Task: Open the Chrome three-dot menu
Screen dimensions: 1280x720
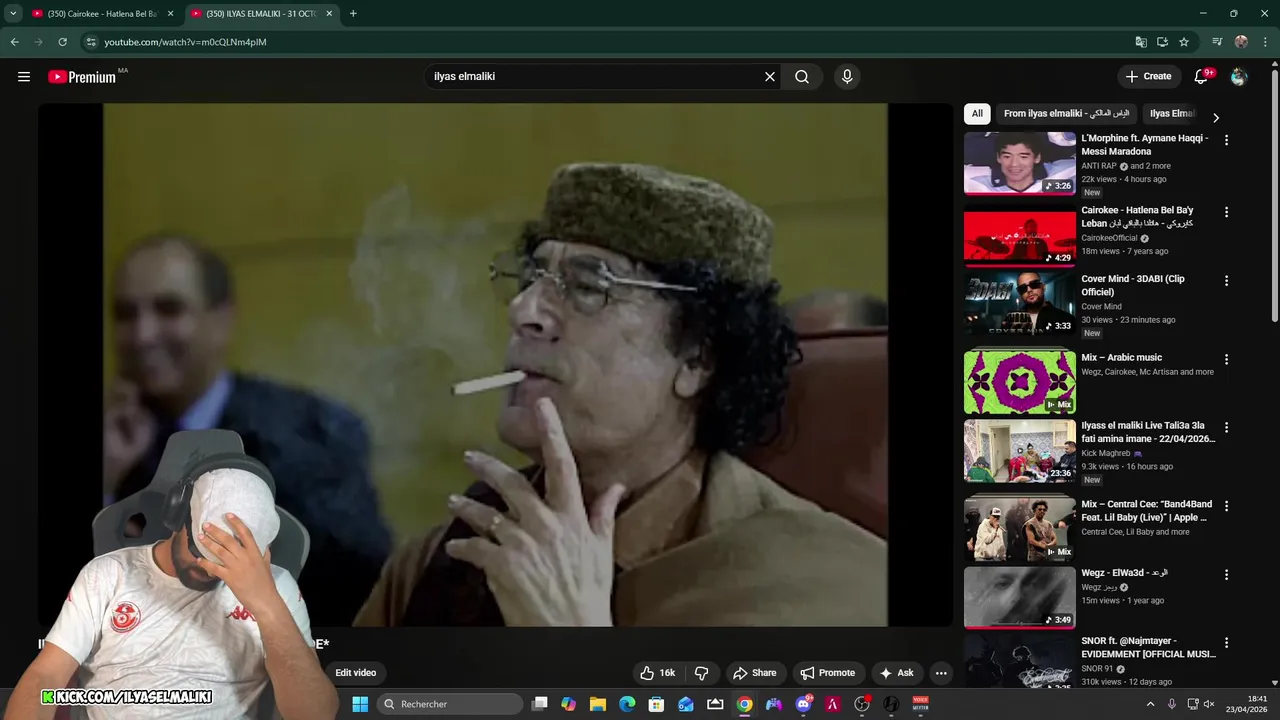Action: 1264,42
